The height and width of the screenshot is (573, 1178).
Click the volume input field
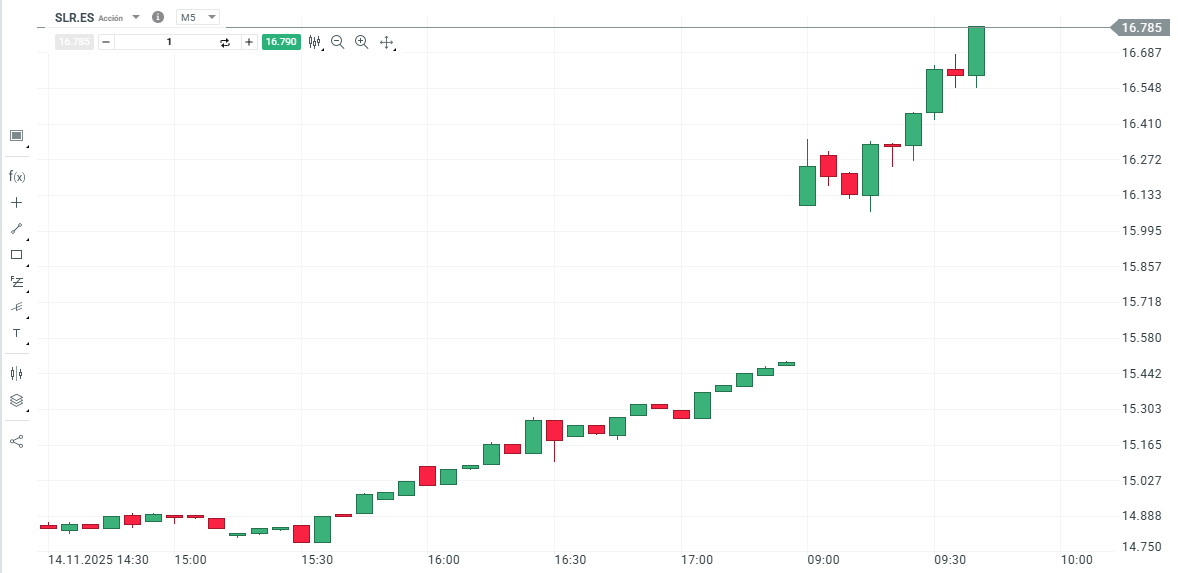[x=168, y=42]
